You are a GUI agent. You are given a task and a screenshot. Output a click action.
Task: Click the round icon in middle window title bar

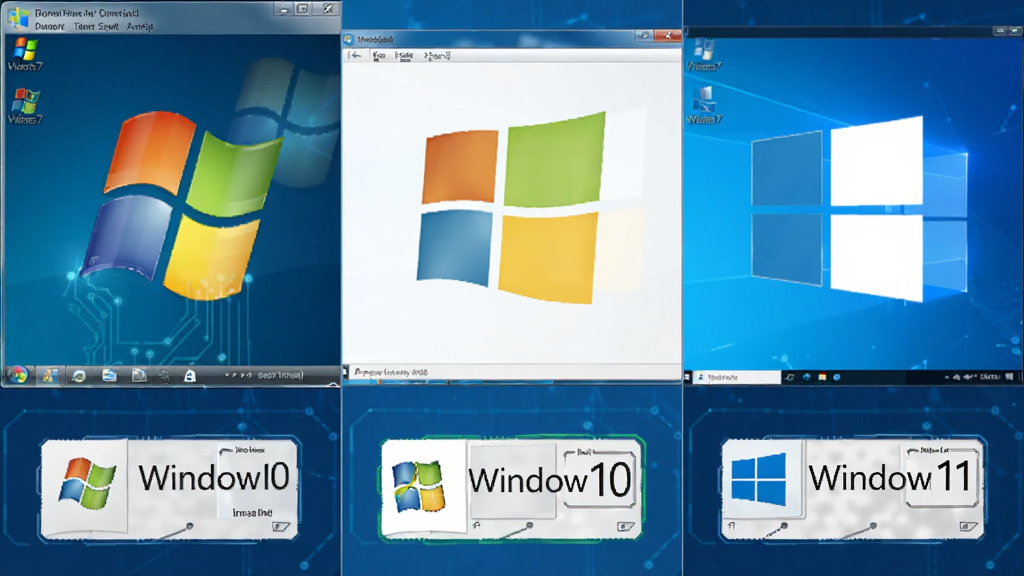point(349,39)
